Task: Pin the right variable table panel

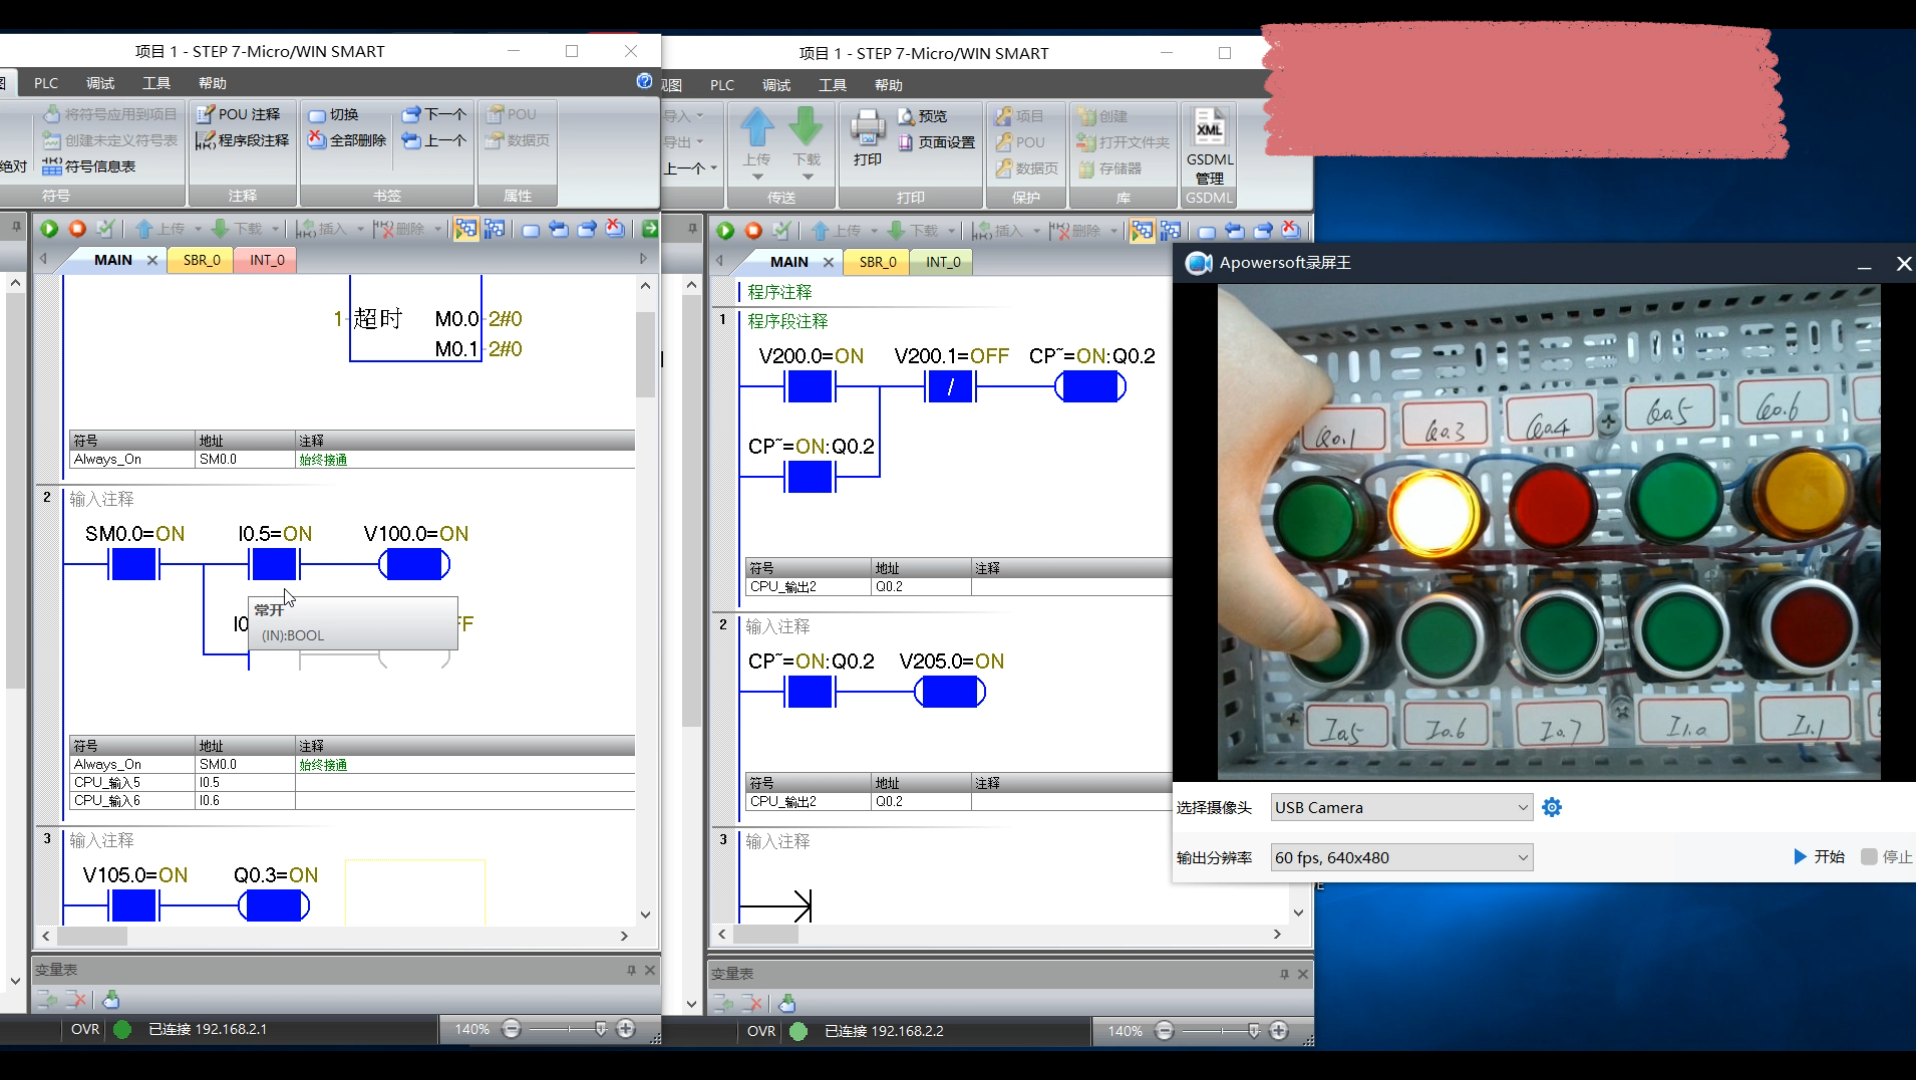Action: click(x=1284, y=974)
